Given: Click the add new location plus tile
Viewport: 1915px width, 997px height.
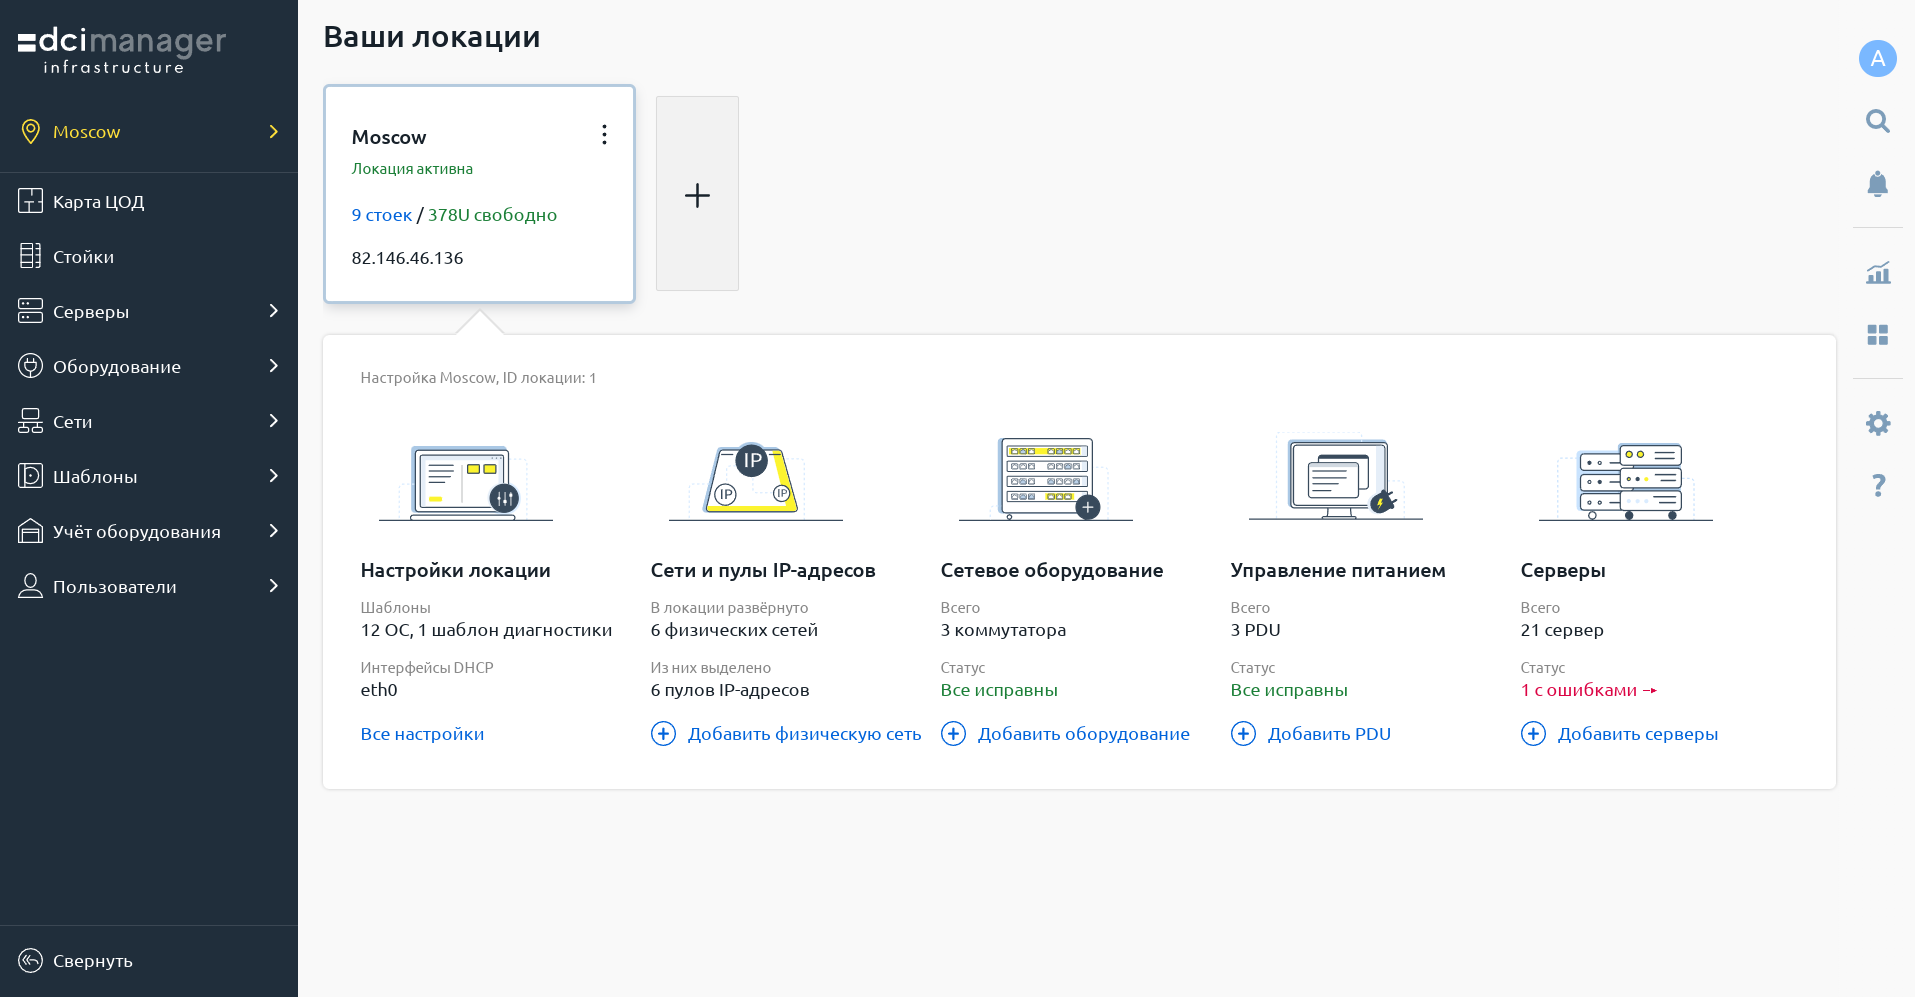Looking at the screenshot, I should (697, 194).
